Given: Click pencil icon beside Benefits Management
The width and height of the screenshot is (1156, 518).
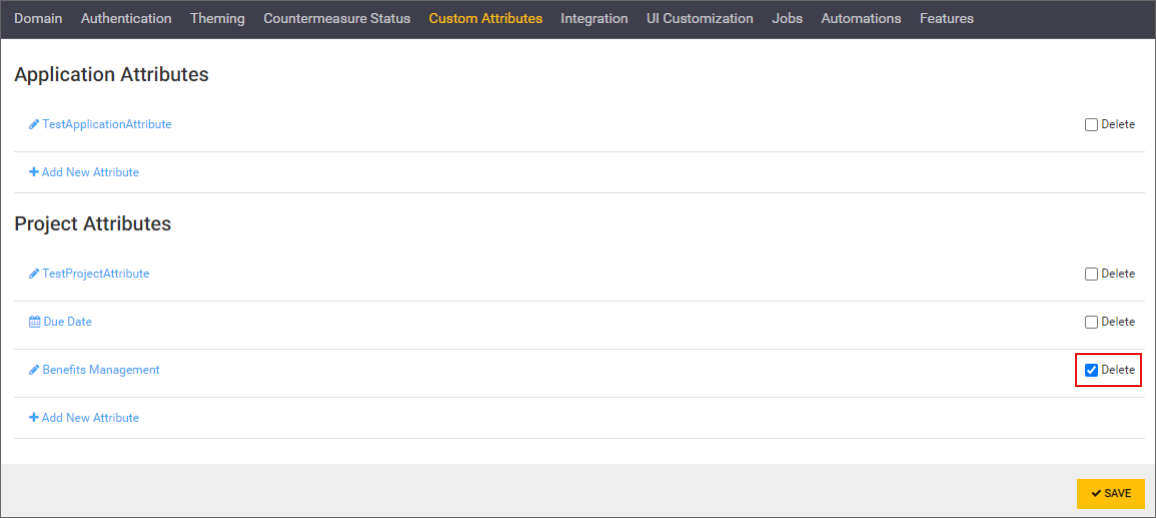Looking at the screenshot, I should pyautogui.click(x=34, y=370).
